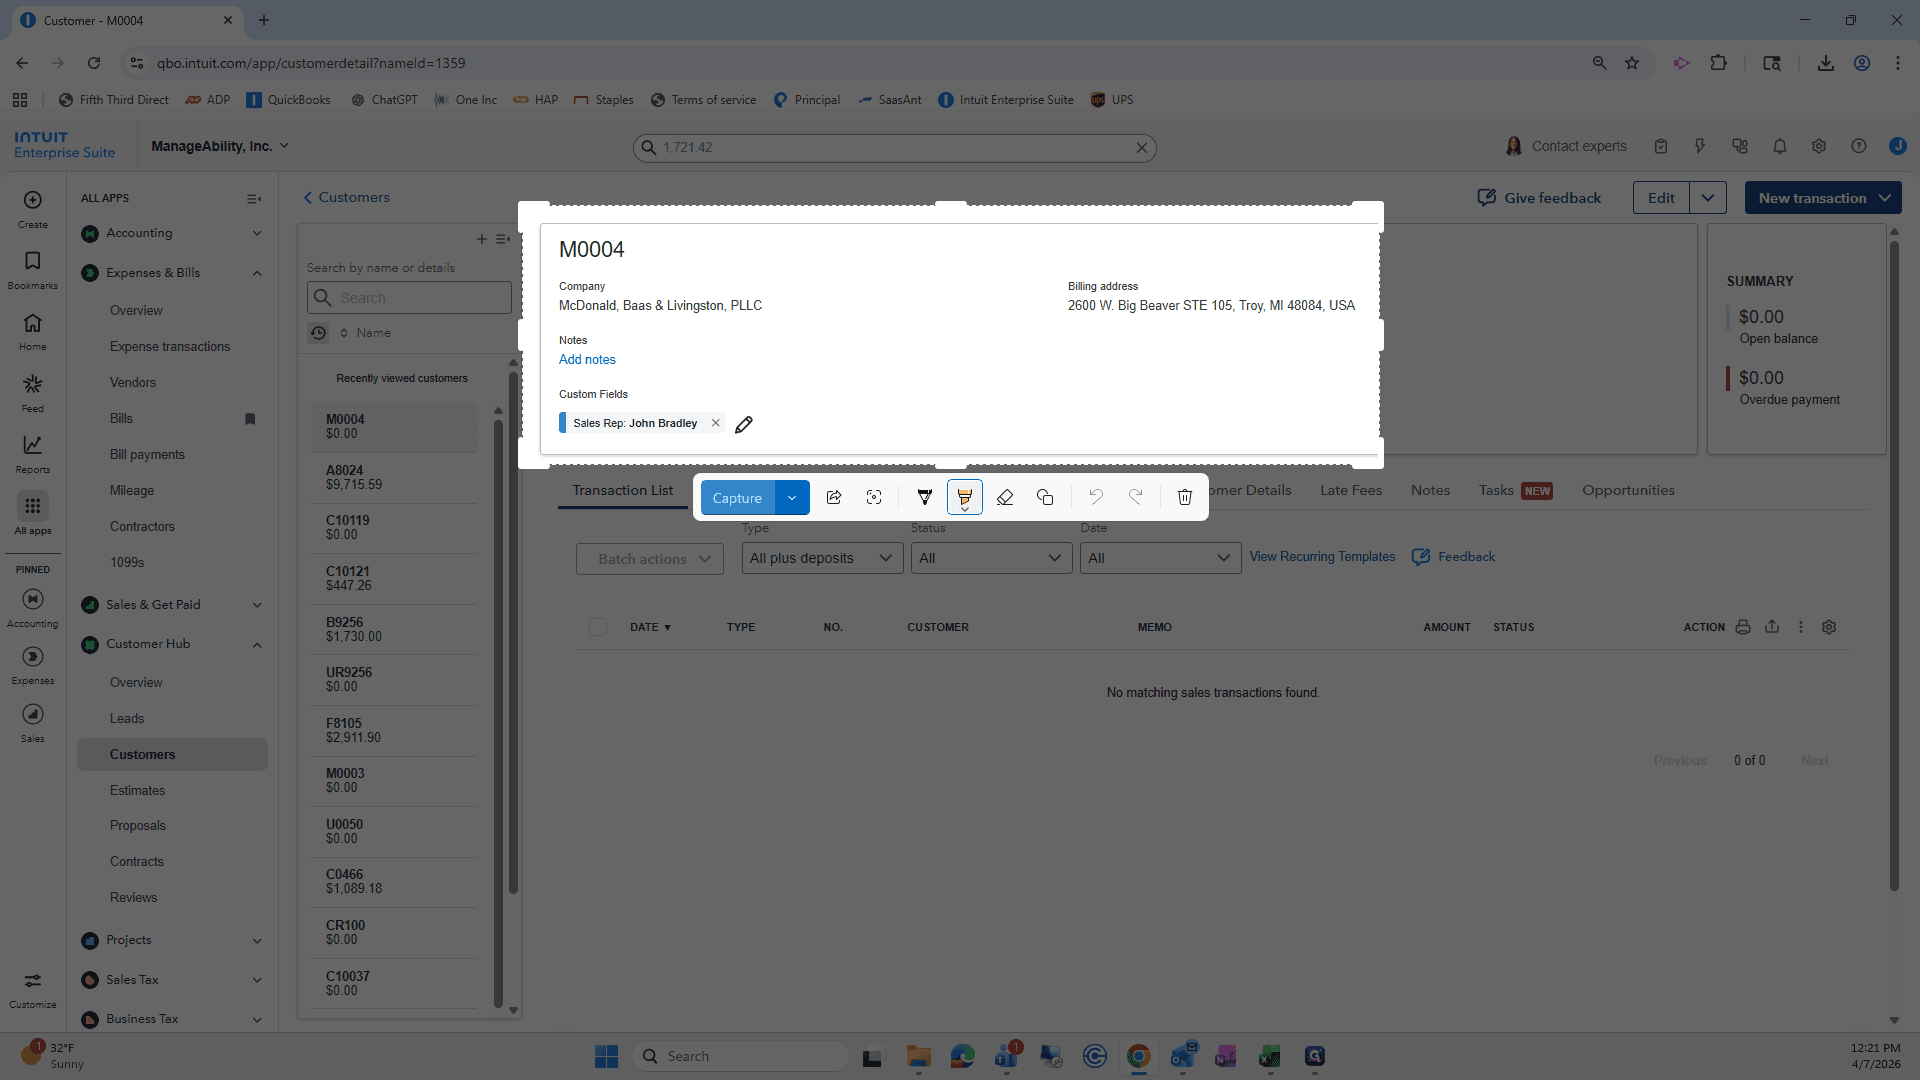Click the redo arrow in capture toolbar
The image size is (1920, 1080).
pos(1136,497)
